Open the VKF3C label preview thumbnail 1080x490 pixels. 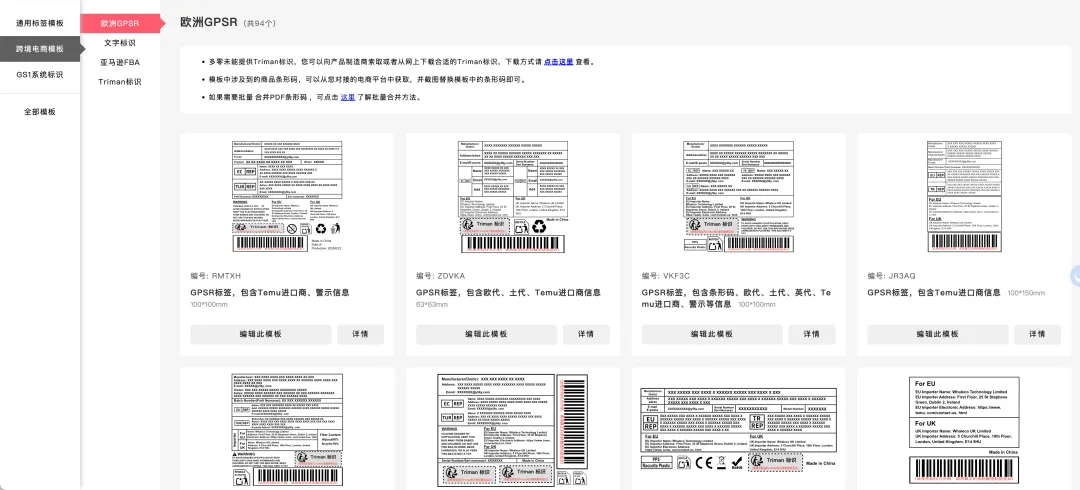[x=738, y=196]
